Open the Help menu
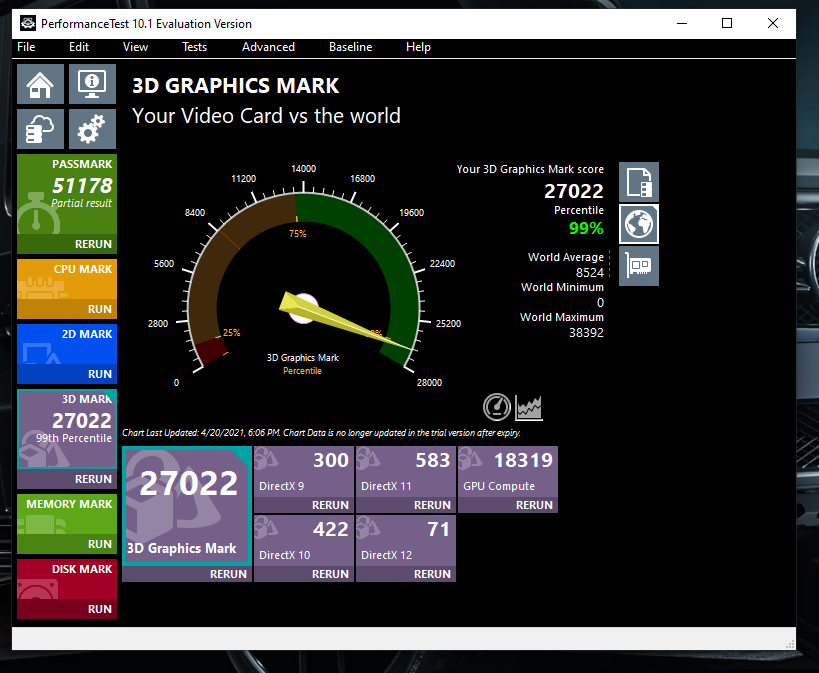The height and width of the screenshot is (673, 819). (418, 47)
